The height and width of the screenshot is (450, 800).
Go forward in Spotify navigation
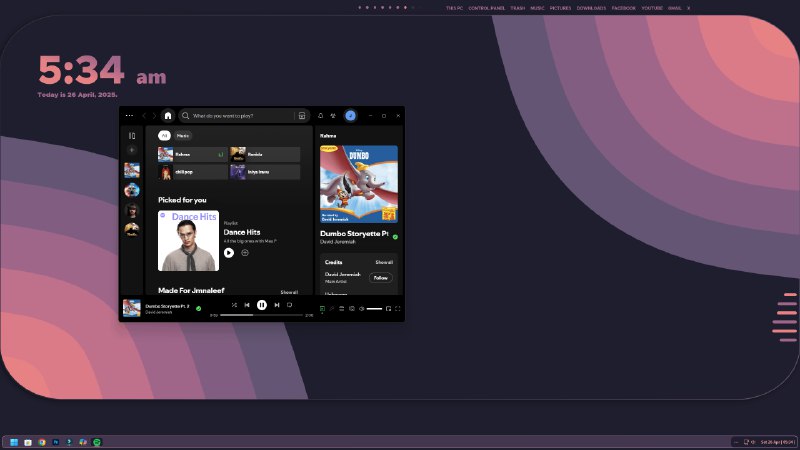[154, 116]
